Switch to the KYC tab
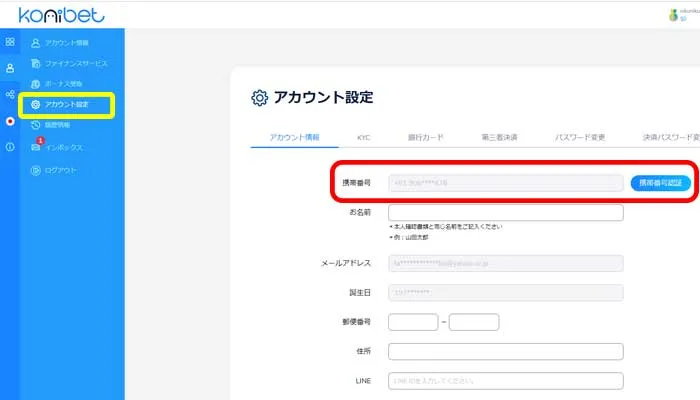Screen dimensions: 700x400 tap(363, 137)
